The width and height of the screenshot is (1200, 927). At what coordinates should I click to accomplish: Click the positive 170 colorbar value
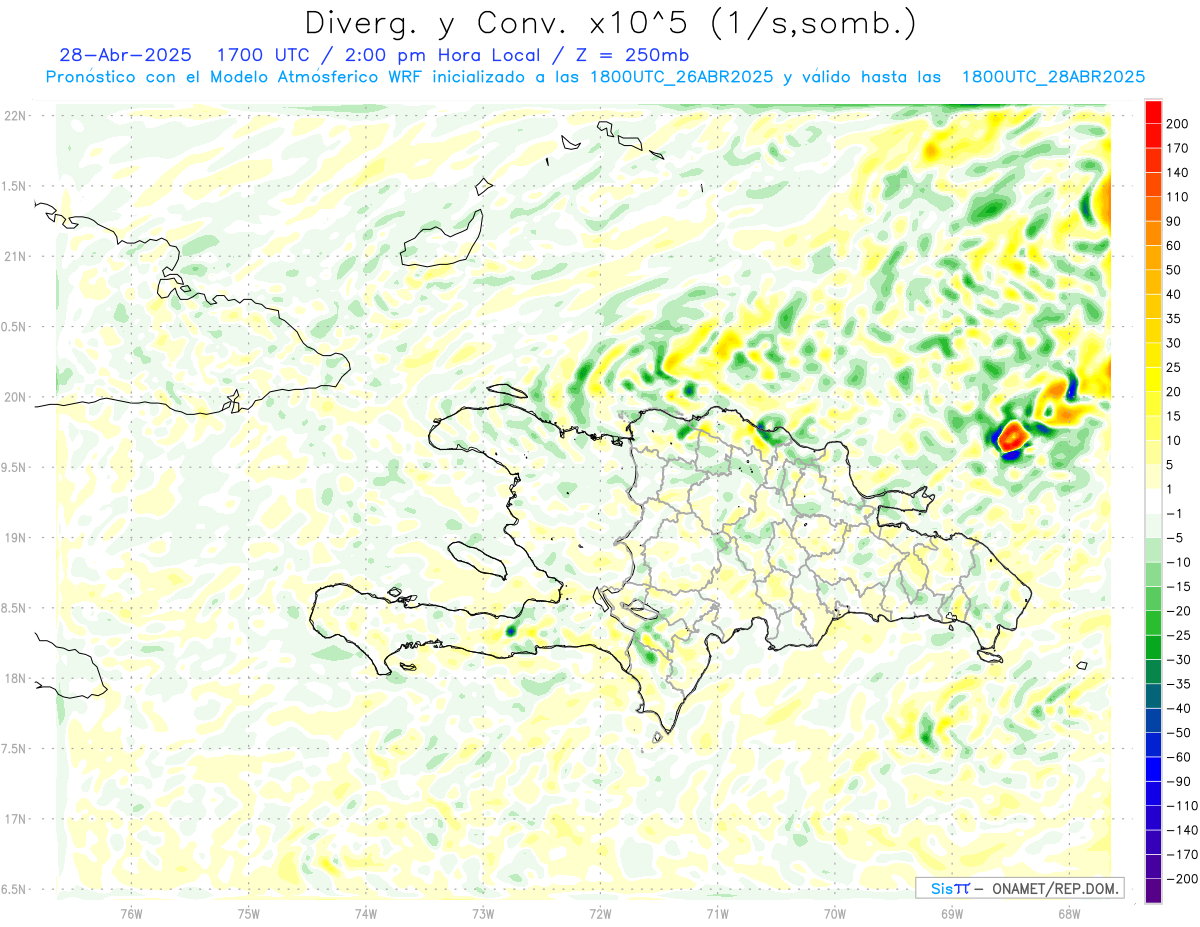point(1176,148)
